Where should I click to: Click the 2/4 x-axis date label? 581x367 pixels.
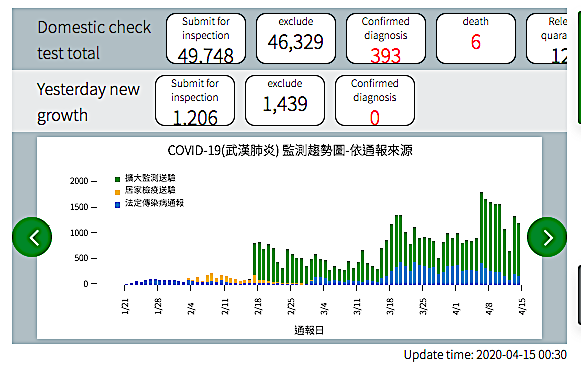click(191, 308)
